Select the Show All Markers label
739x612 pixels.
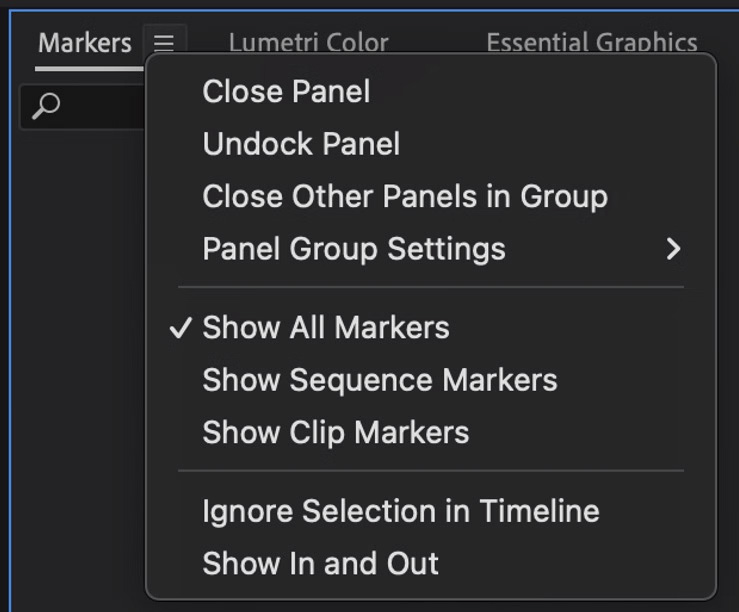pyautogui.click(x=326, y=328)
